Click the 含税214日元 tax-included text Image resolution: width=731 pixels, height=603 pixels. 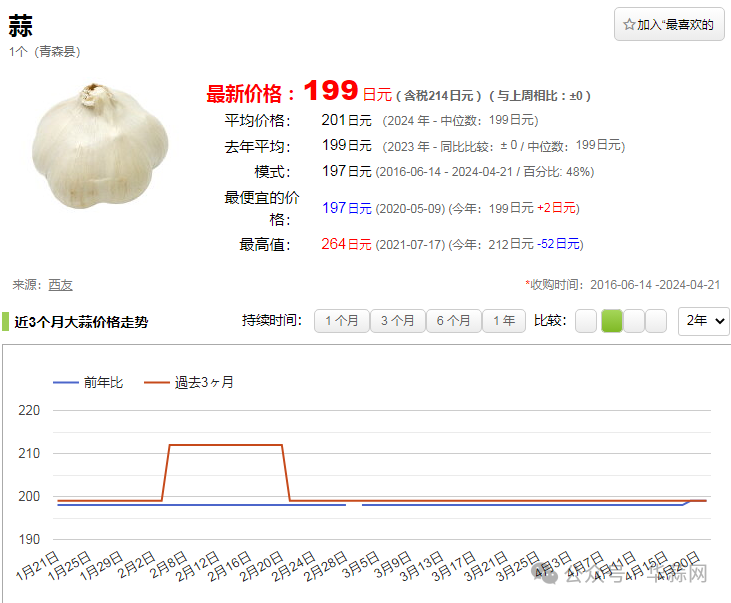(x=438, y=96)
